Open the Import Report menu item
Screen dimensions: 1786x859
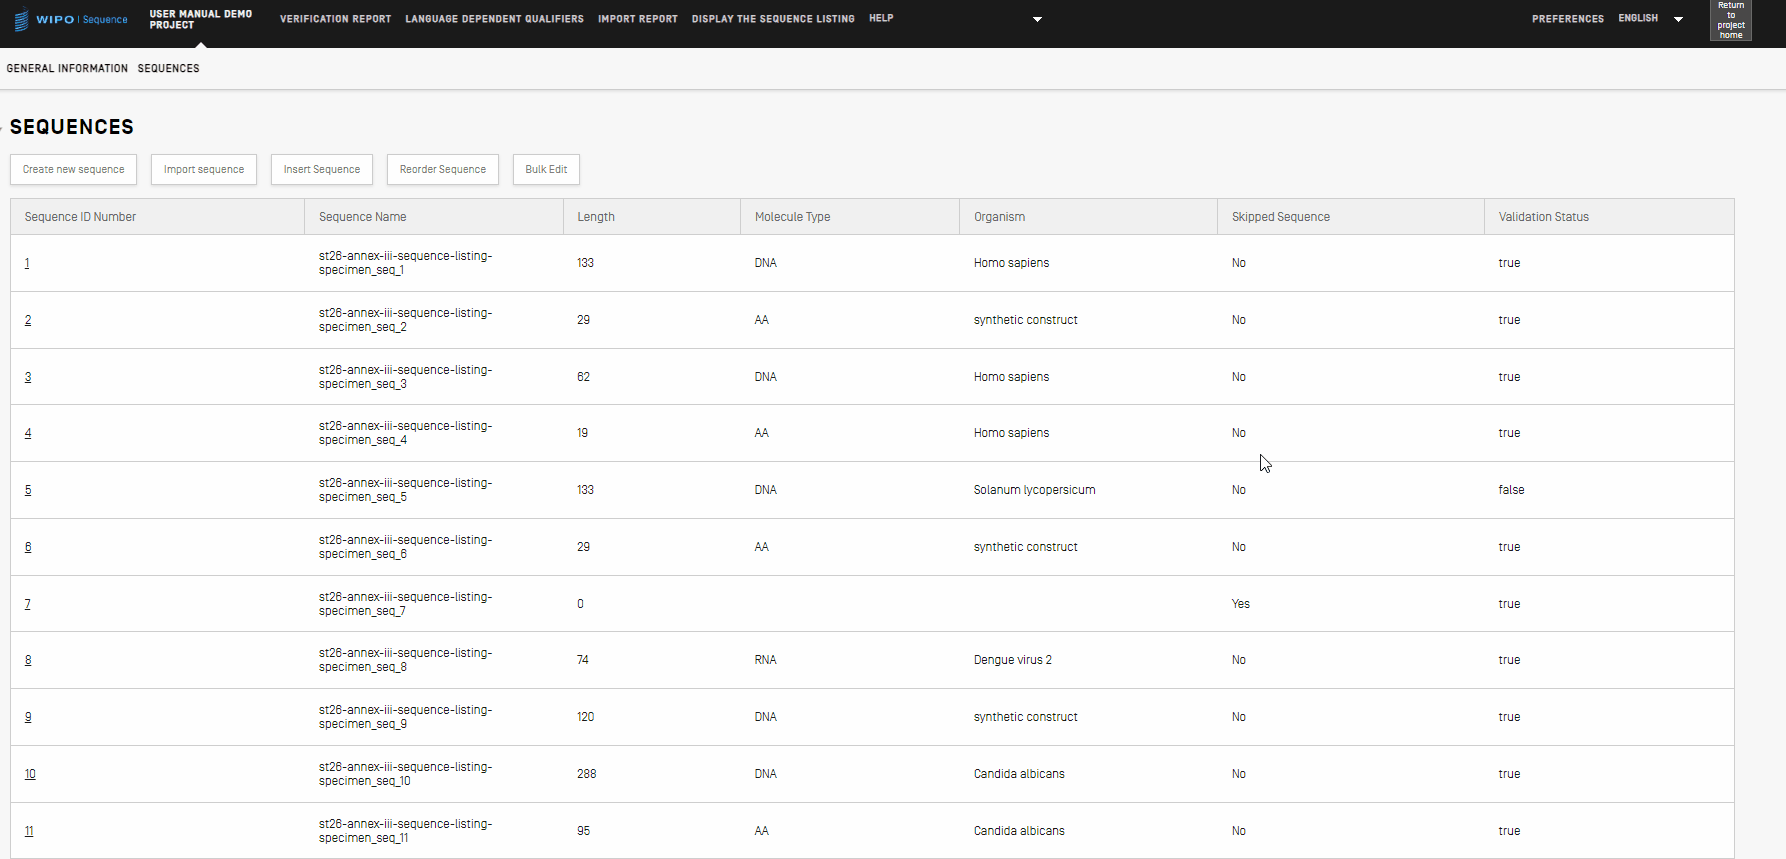[x=637, y=19]
